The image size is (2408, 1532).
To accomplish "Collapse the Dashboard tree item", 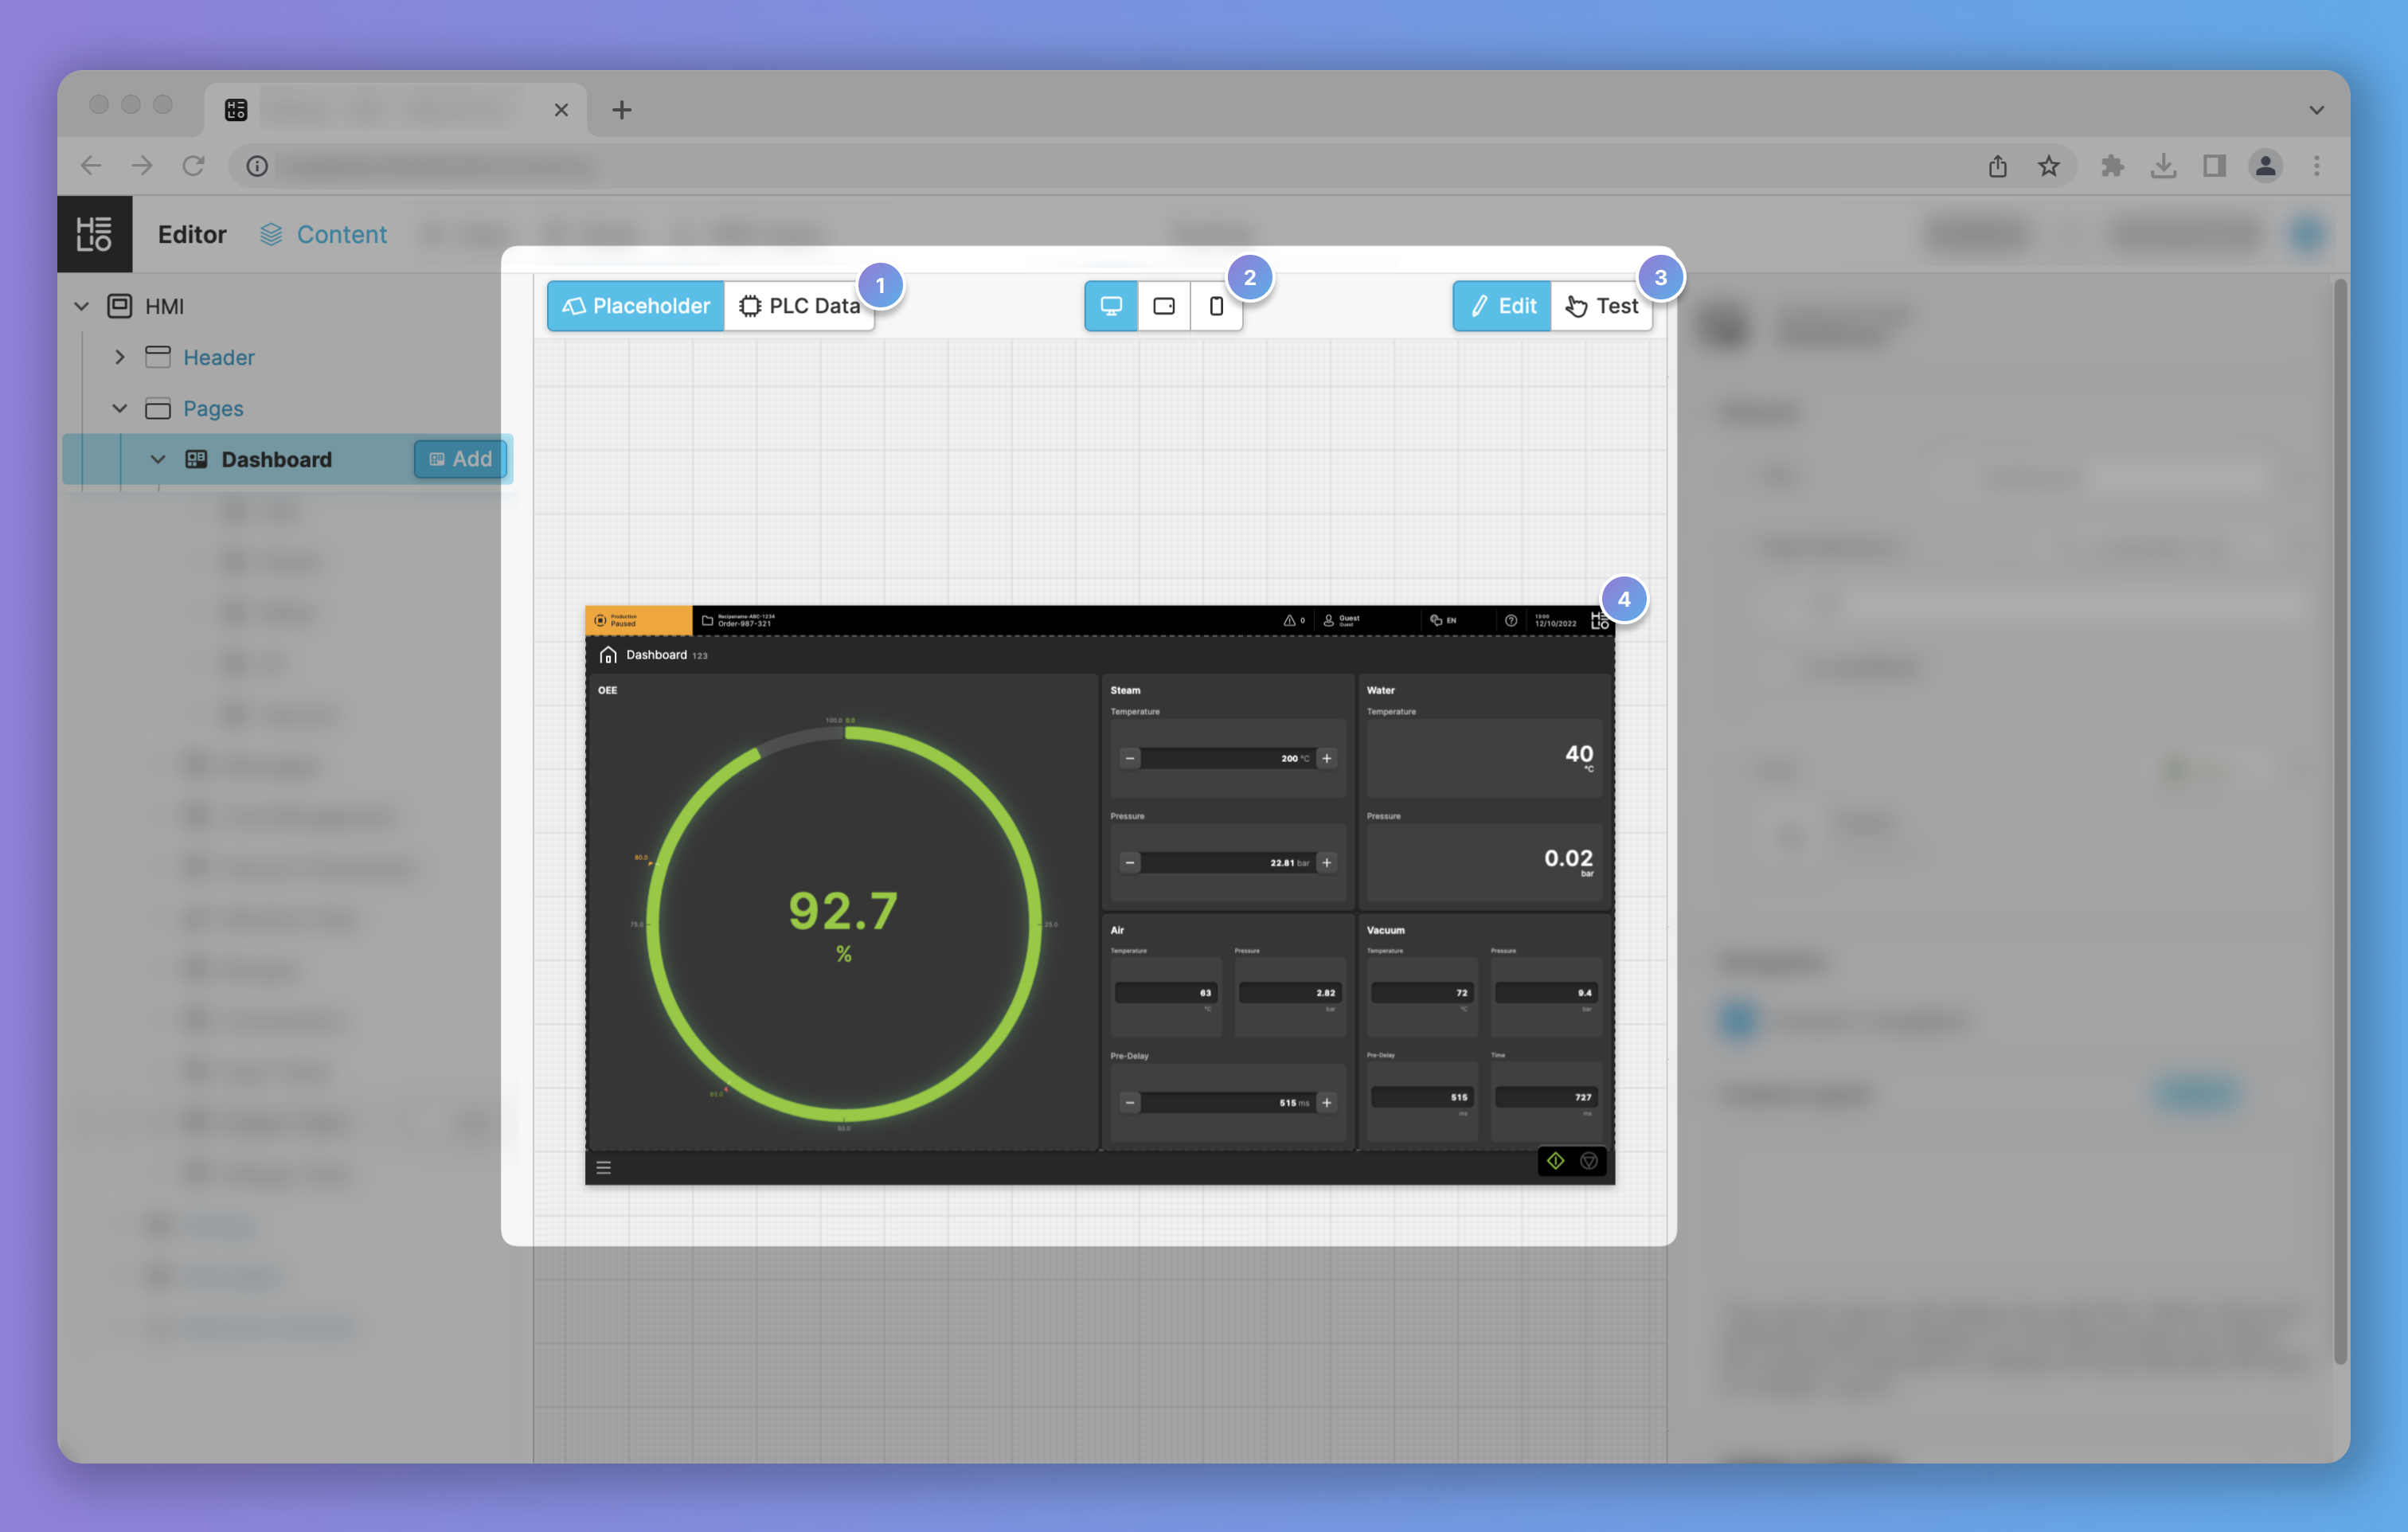I will click(x=158, y=459).
